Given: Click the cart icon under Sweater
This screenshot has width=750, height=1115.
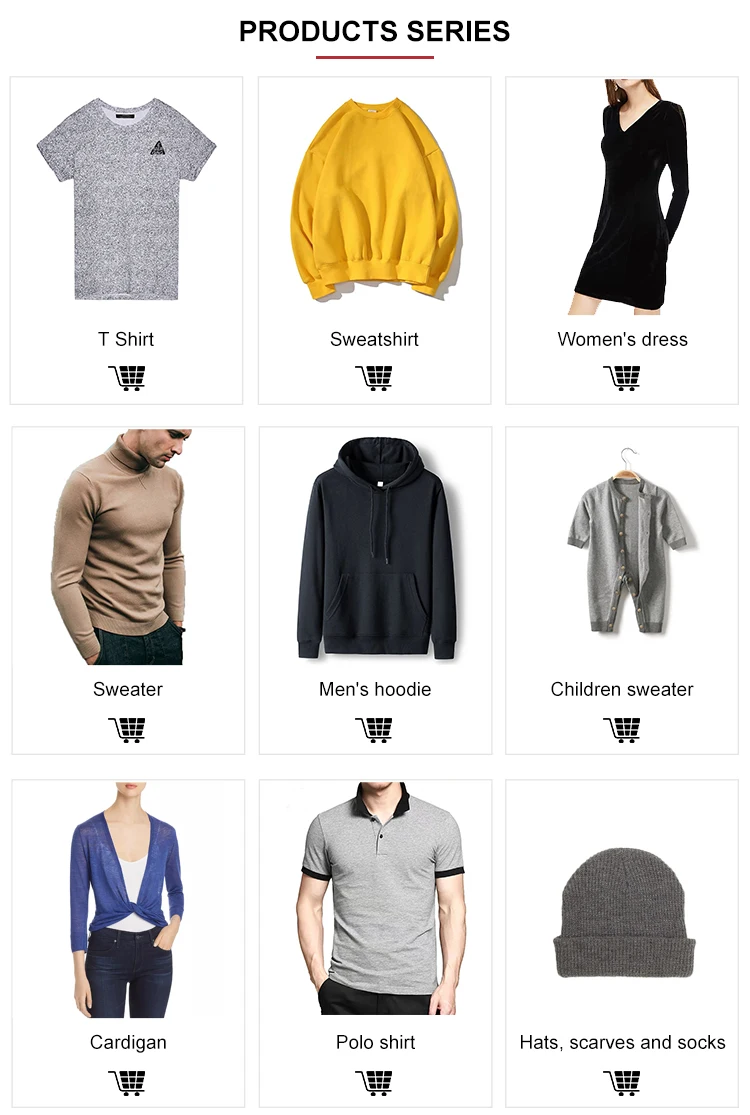Looking at the screenshot, I should 127,730.
